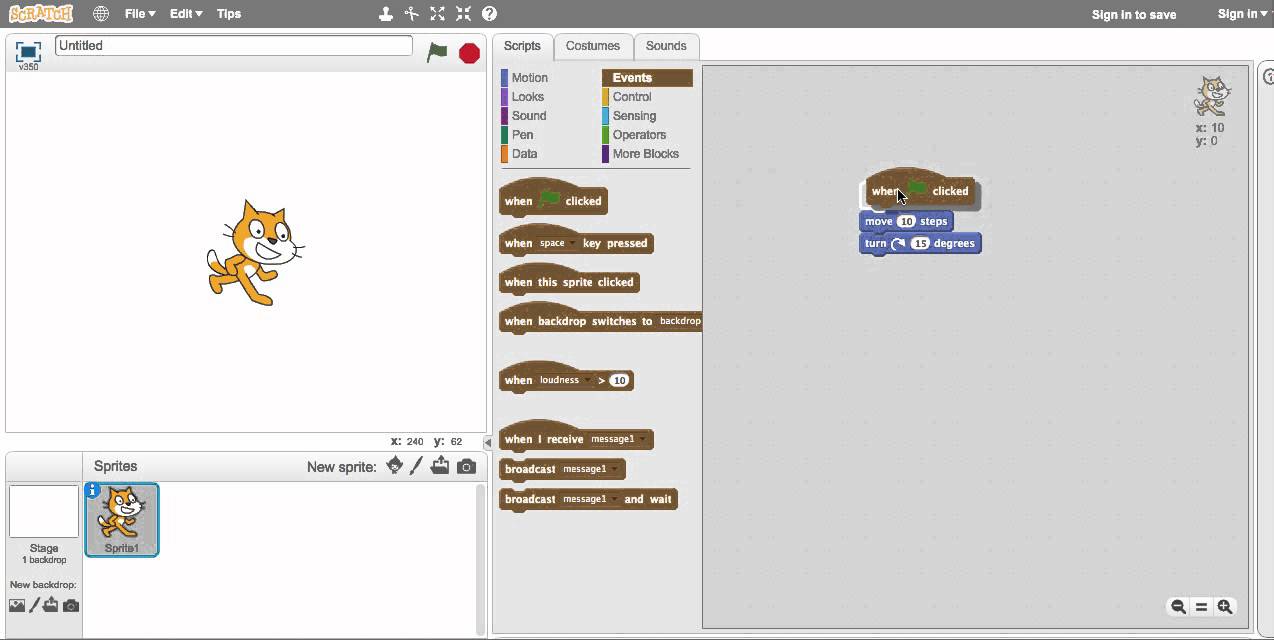Switch to the Scripts tab

(x=522, y=46)
